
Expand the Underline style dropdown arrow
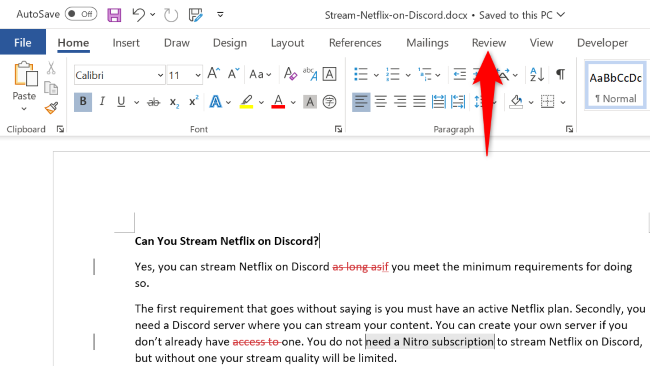[x=136, y=102]
